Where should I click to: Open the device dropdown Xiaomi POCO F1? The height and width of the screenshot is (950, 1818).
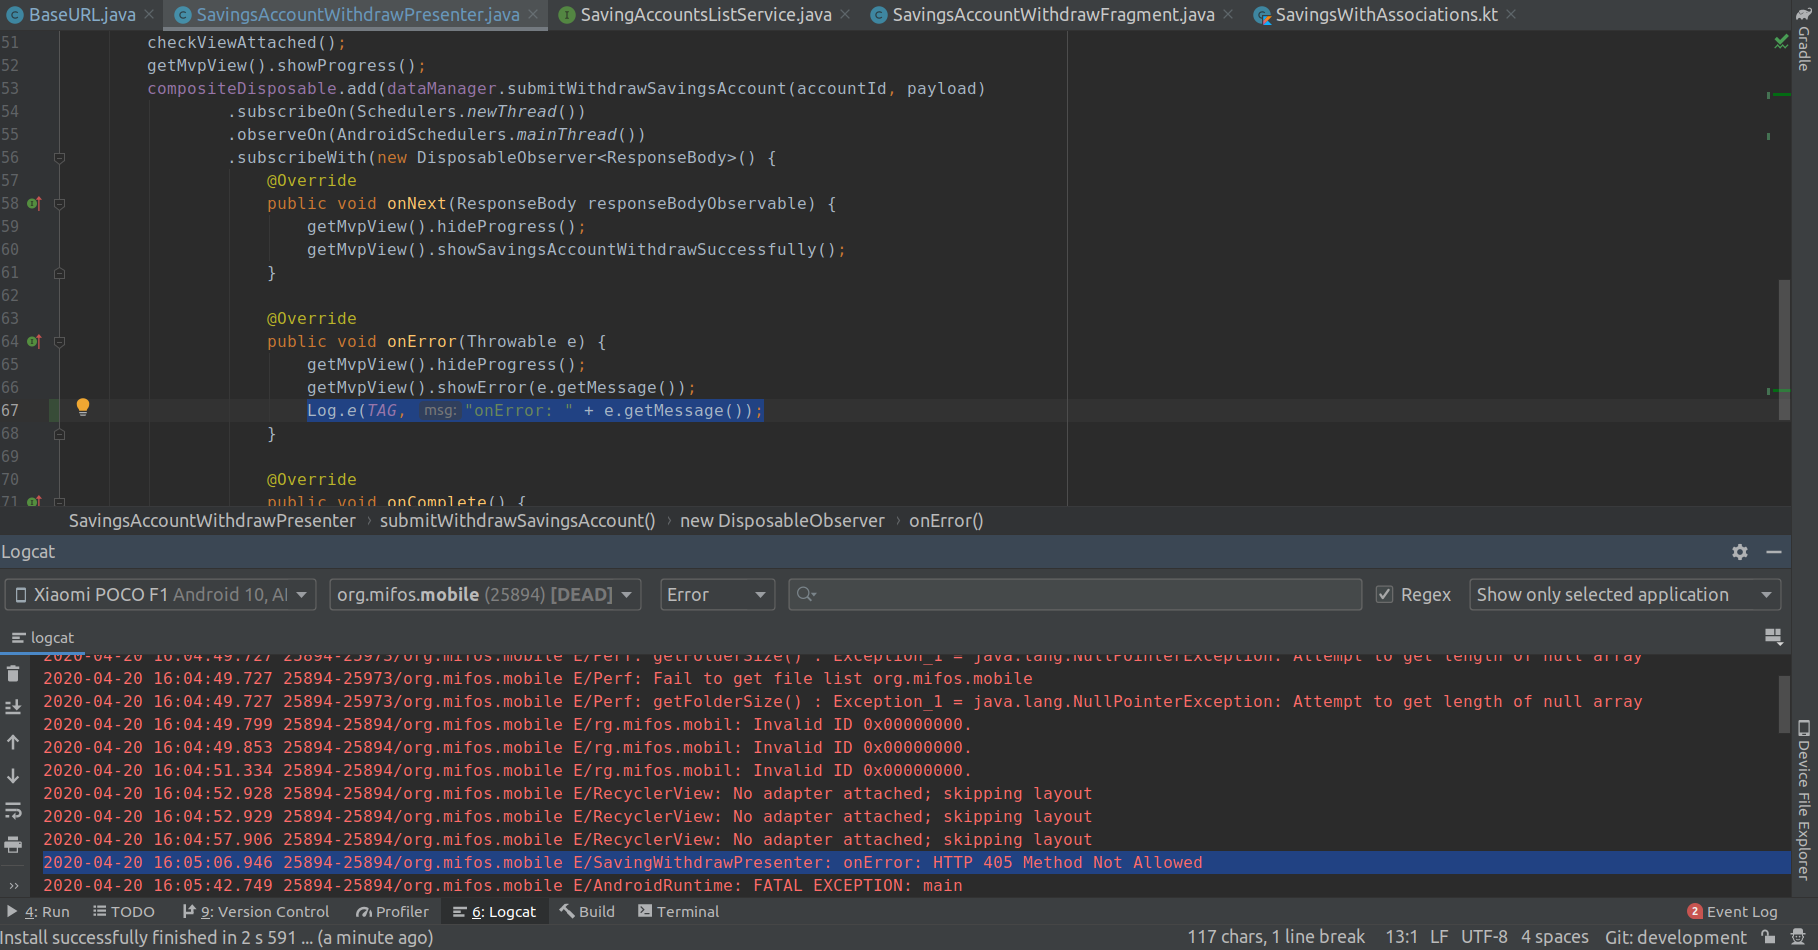coord(161,595)
